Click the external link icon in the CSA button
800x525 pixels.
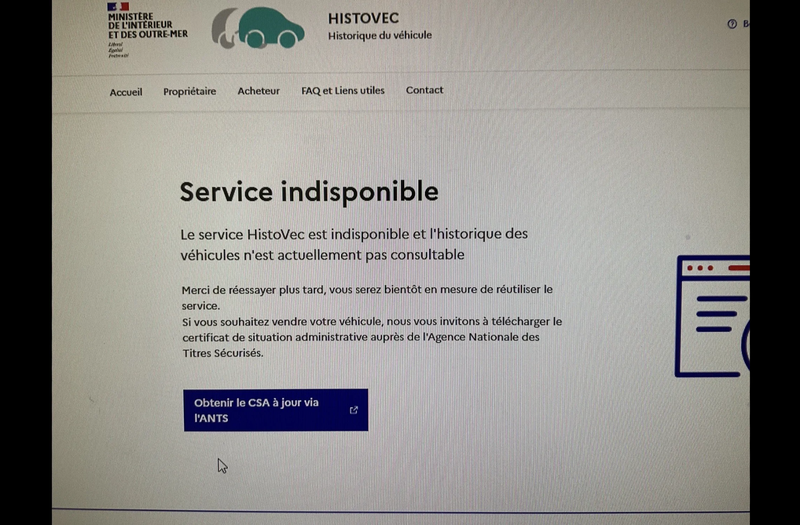click(x=353, y=410)
